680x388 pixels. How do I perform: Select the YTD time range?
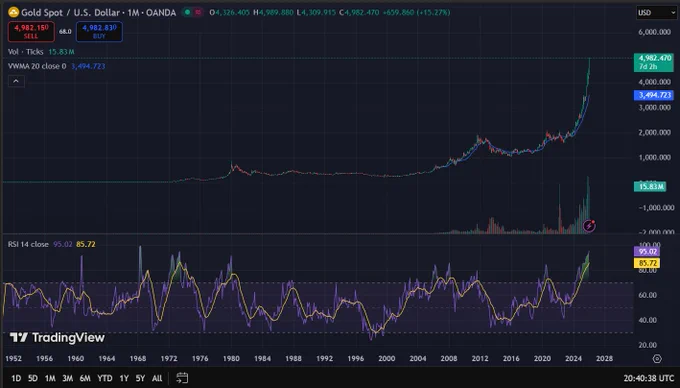pyautogui.click(x=105, y=378)
